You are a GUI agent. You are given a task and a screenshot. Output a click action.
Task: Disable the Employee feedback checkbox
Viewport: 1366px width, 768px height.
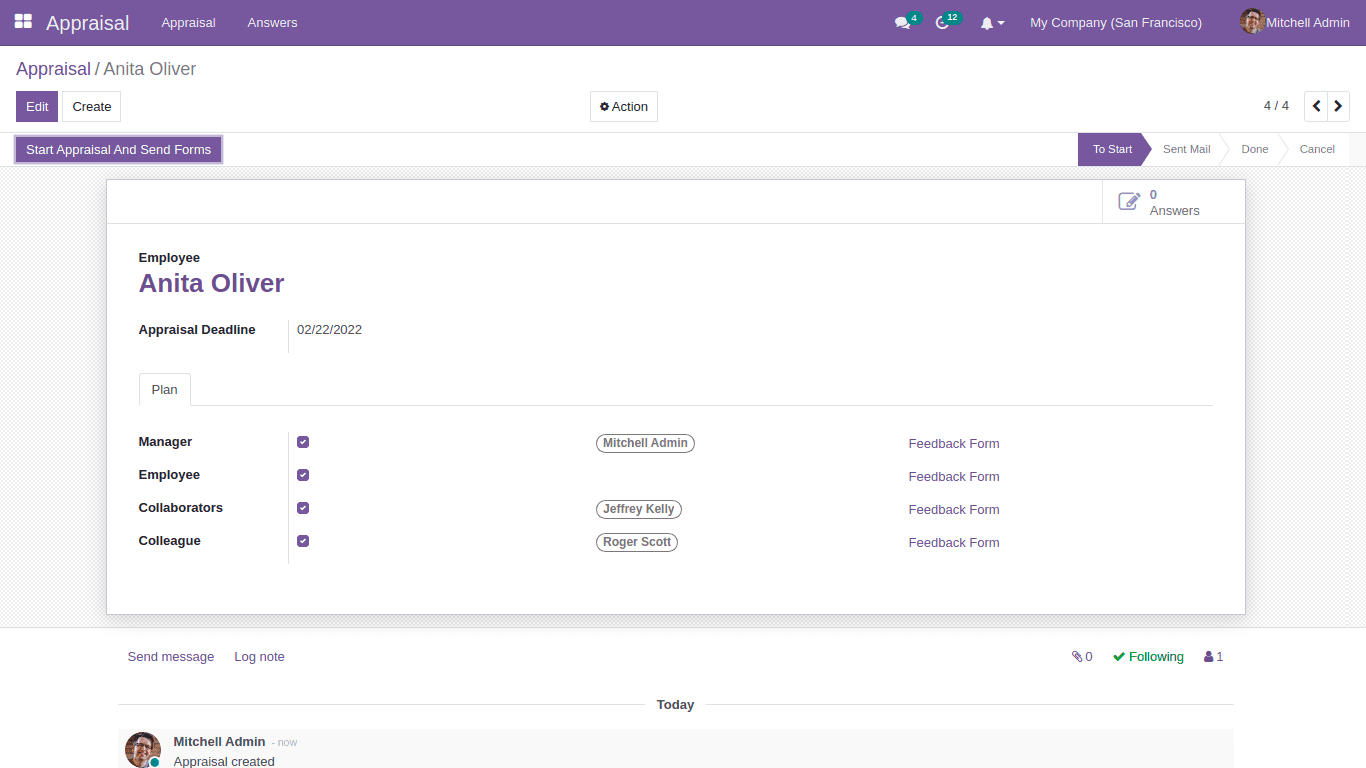[303, 474]
